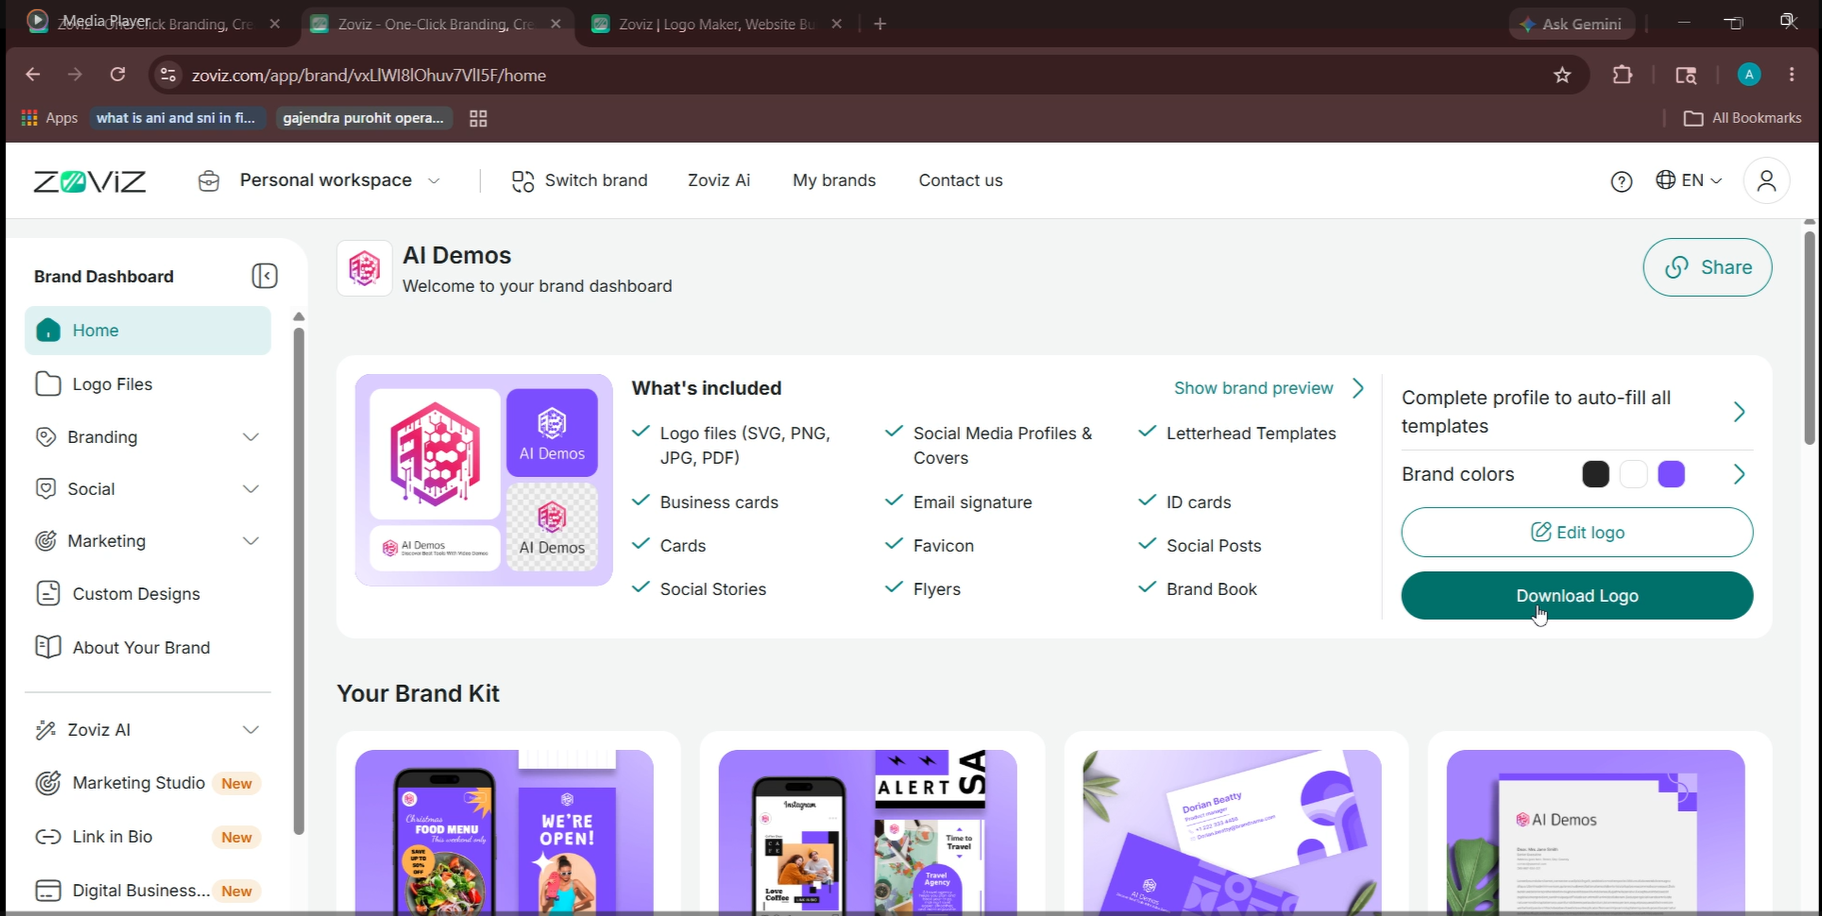Click Switch brand in top navigation
Viewport: 1822px width, 916px height.
coord(579,181)
